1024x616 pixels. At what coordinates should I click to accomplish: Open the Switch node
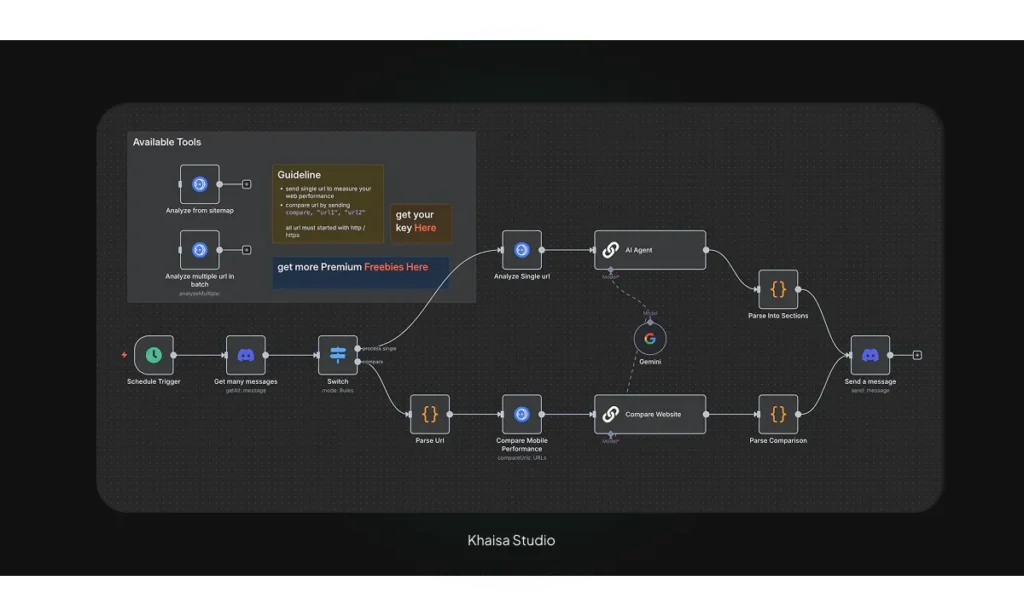point(337,355)
